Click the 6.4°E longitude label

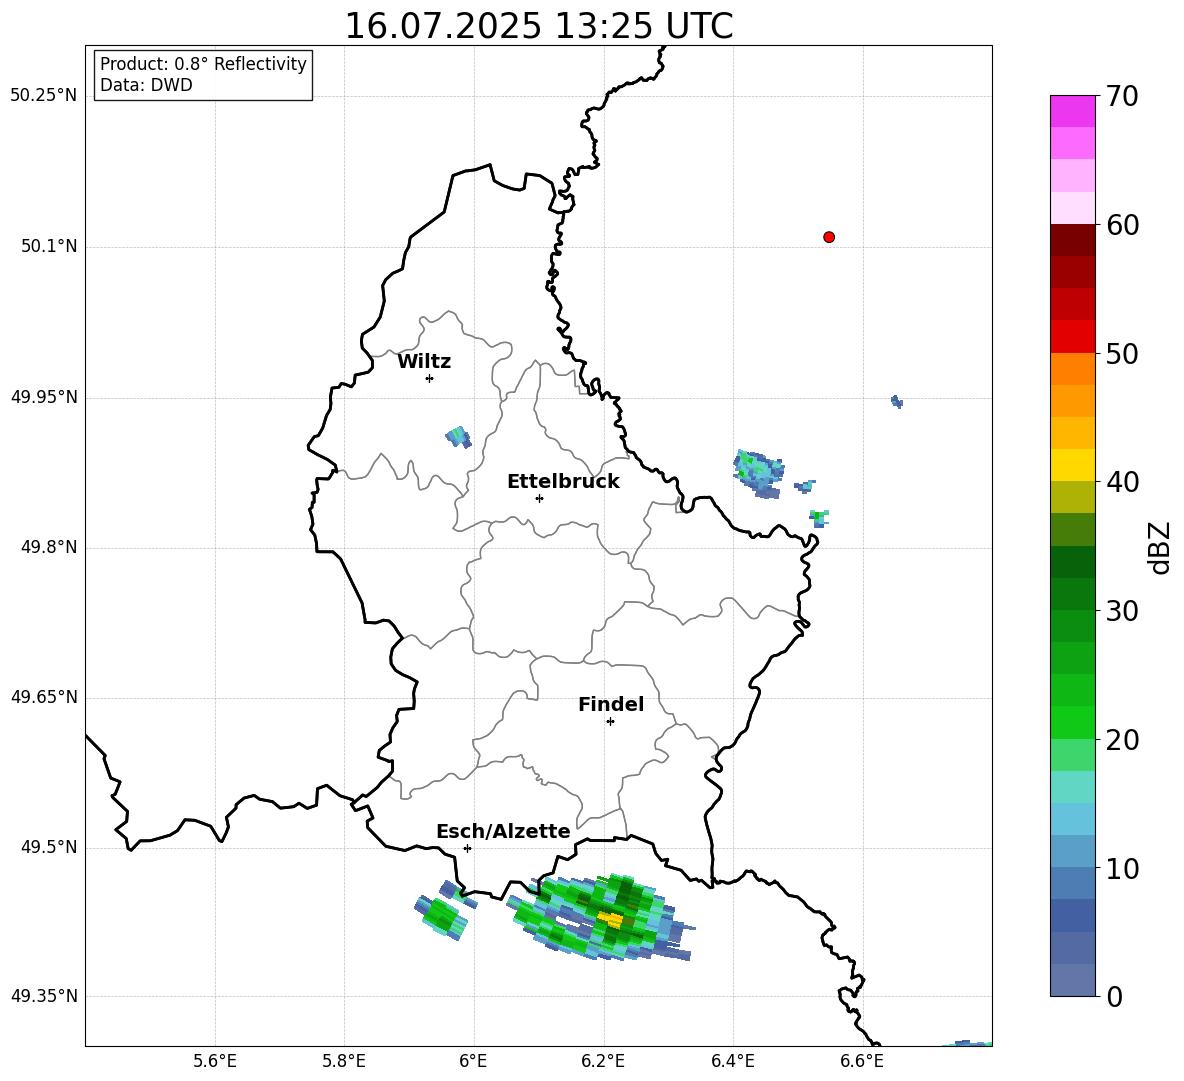point(732,1061)
